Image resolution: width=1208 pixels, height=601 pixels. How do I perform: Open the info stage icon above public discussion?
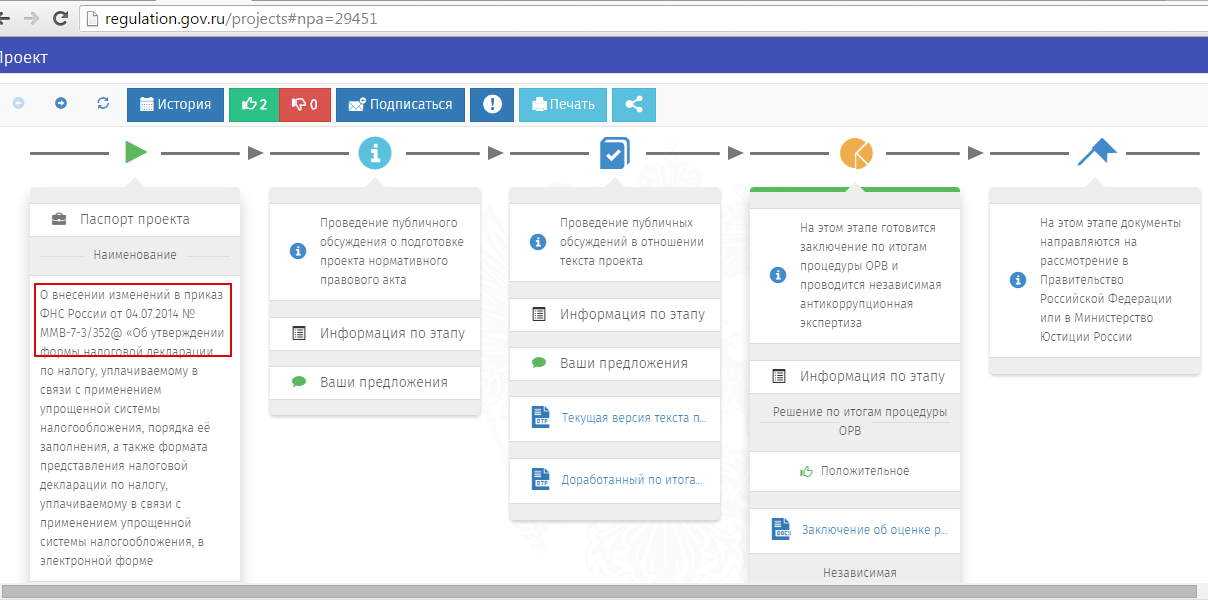(x=374, y=153)
